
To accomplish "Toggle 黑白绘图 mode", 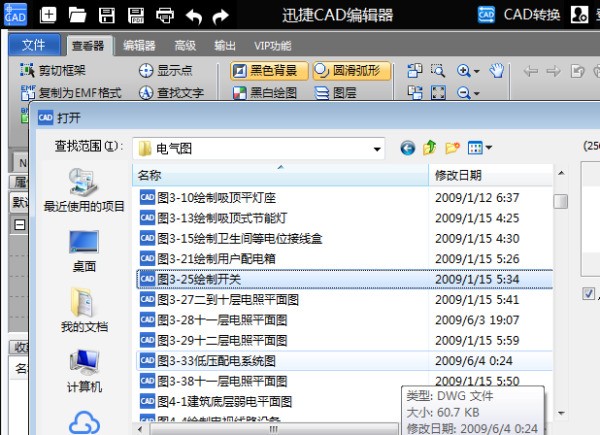I will (x=264, y=93).
